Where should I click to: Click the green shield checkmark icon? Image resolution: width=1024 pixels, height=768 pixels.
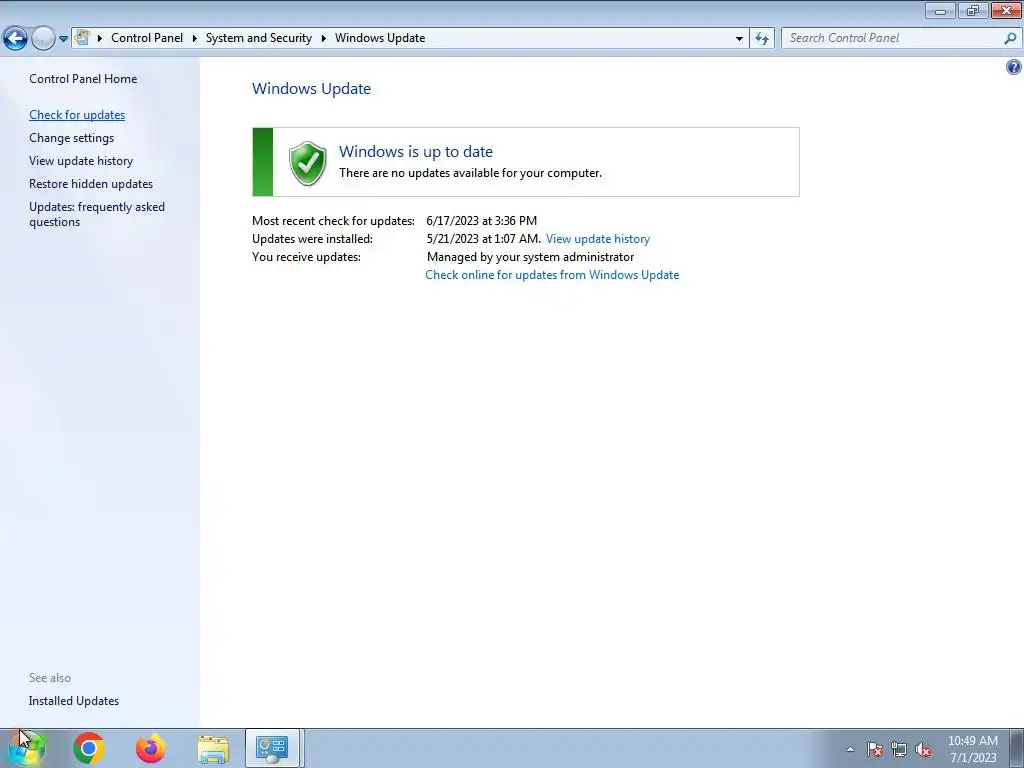[x=307, y=163]
